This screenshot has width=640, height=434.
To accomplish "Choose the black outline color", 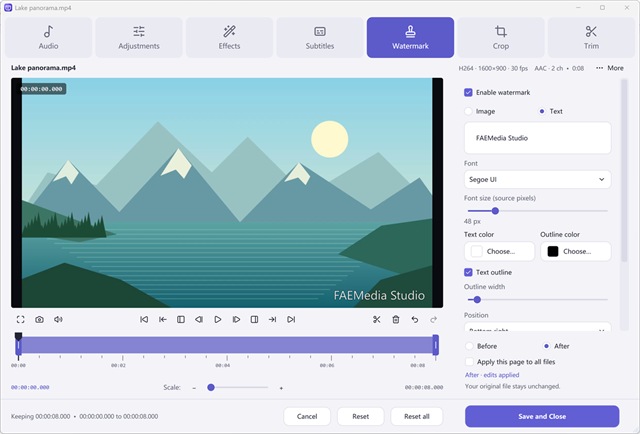I will point(576,251).
